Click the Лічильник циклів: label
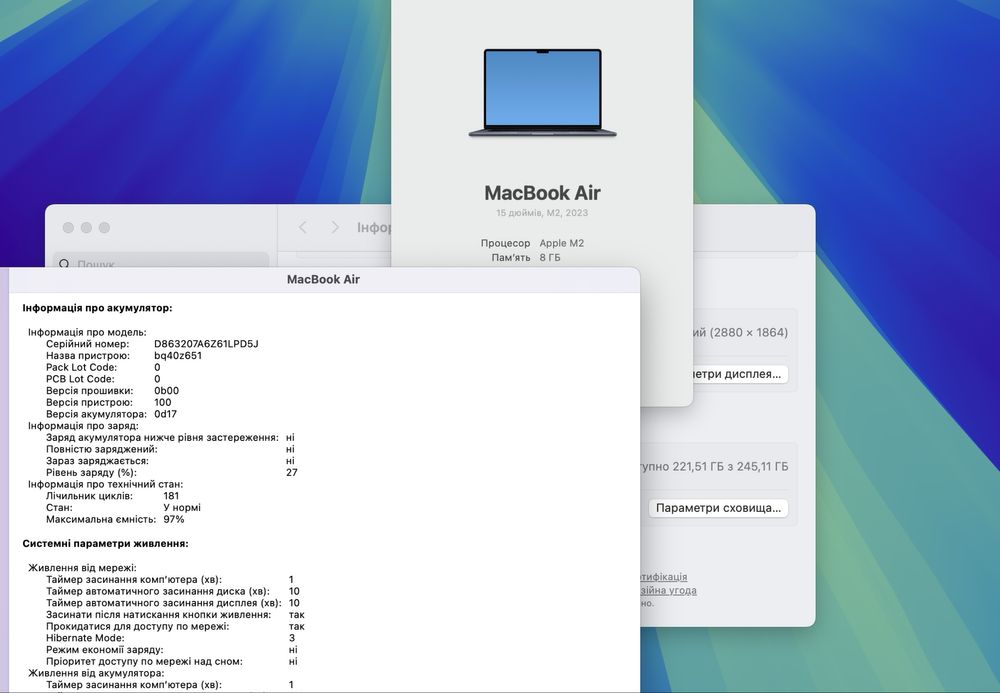The height and width of the screenshot is (693, 1000). click(x=89, y=496)
